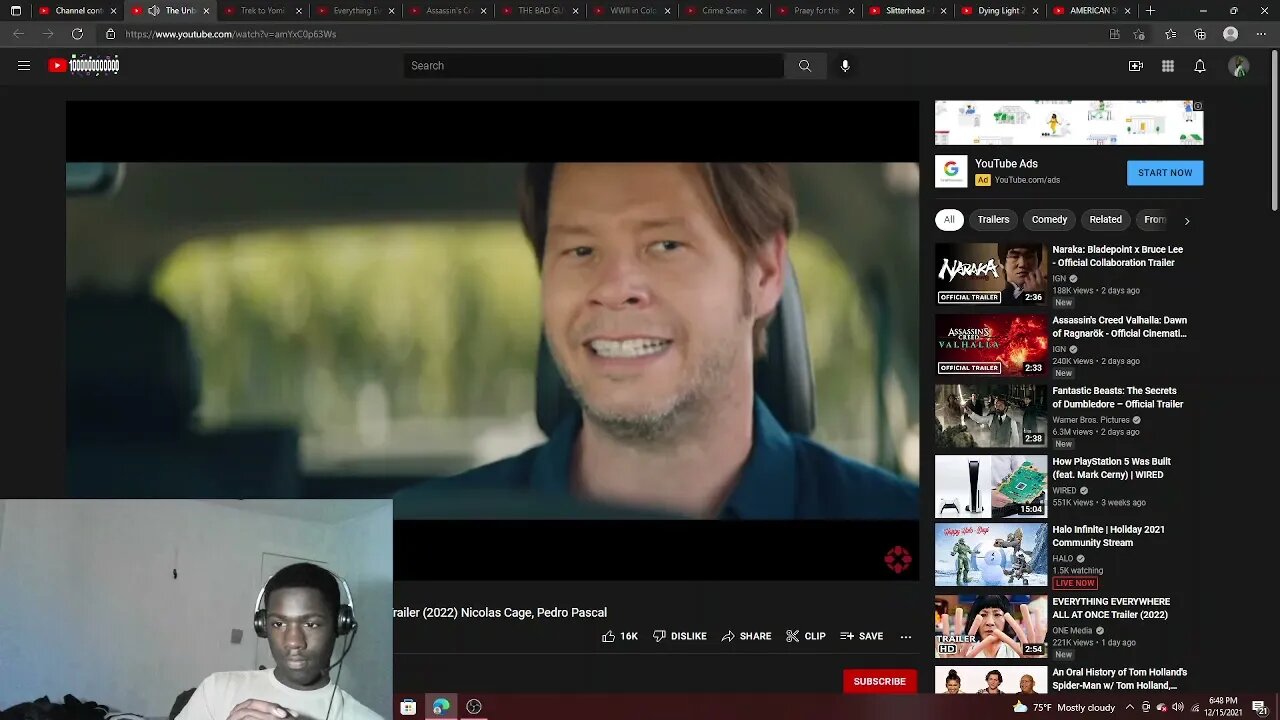Image resolution: width=1280 pixels, height=720 pixels.
Task: Close the Crime Scene tab
Action: pos(759,11)
